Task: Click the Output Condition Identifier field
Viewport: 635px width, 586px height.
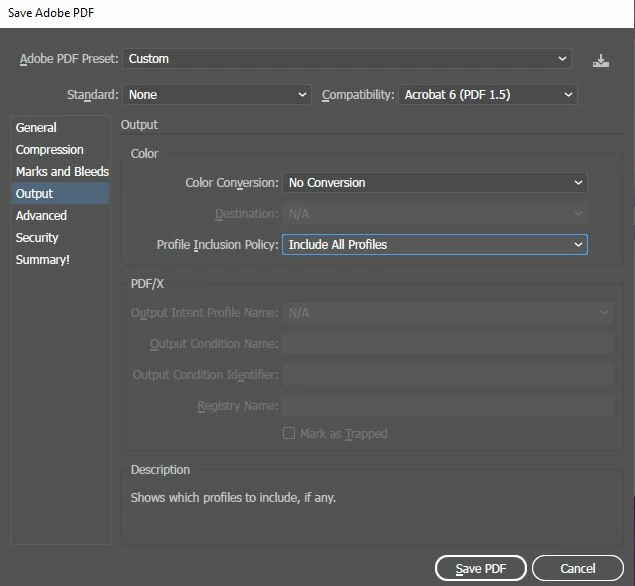Action: point(448,375)
